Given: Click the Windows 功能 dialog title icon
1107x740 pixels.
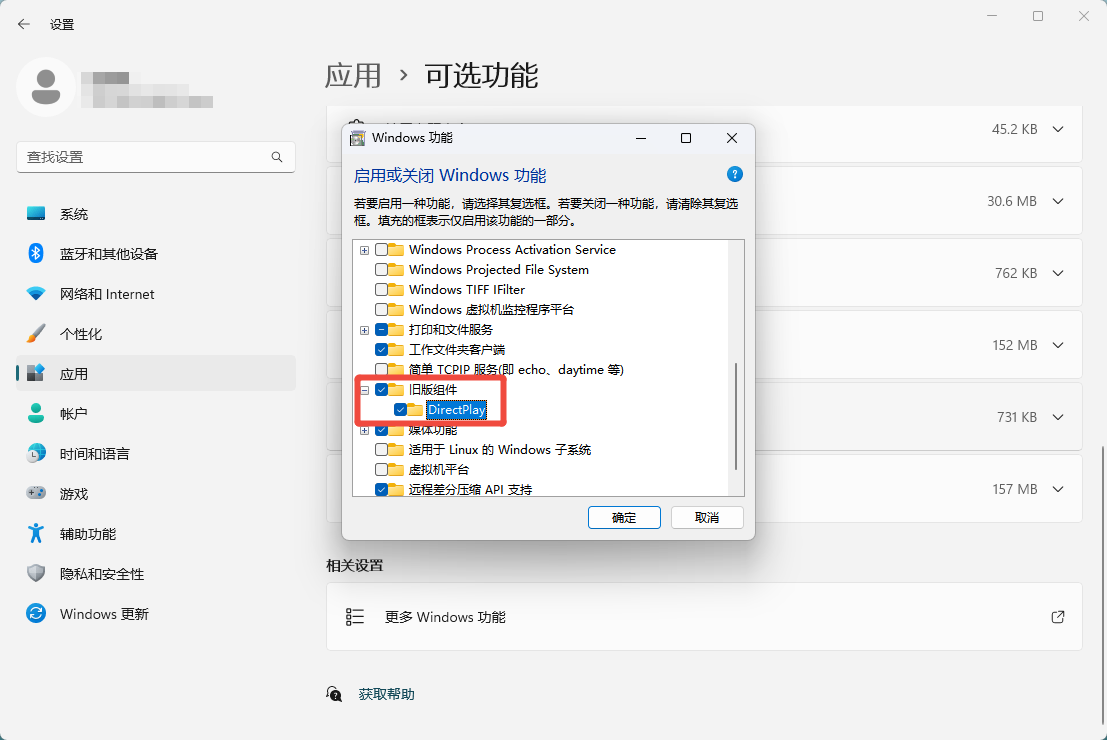Looking at the screenshot, I should 358,138.
